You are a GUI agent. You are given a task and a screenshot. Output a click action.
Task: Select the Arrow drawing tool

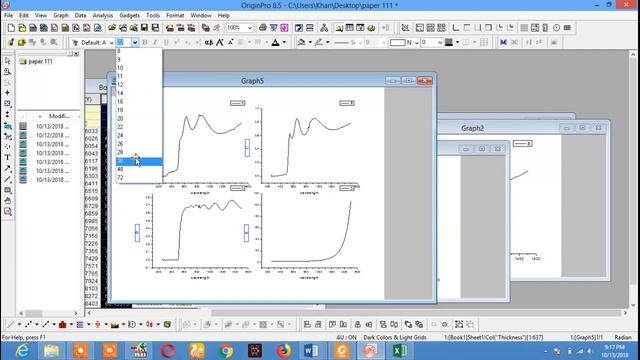[x=7, y=168]
